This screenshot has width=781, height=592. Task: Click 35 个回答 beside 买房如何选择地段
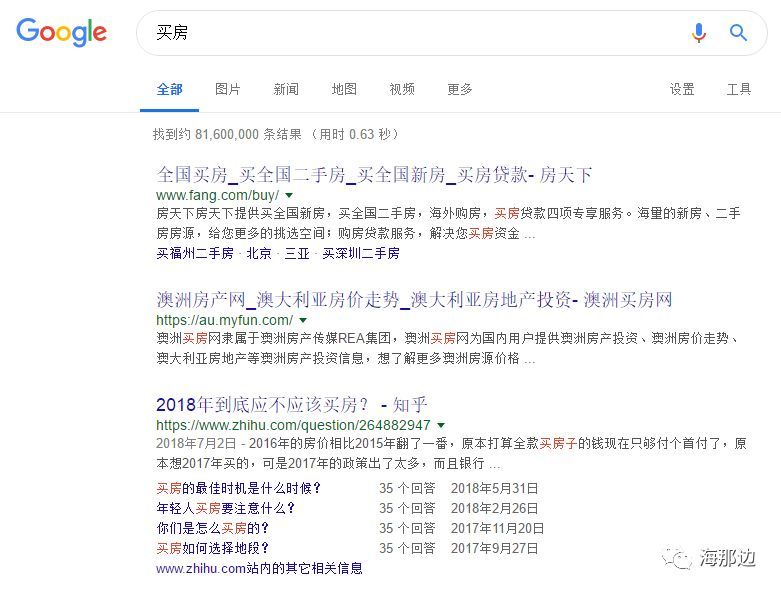[x=407, y=548]
